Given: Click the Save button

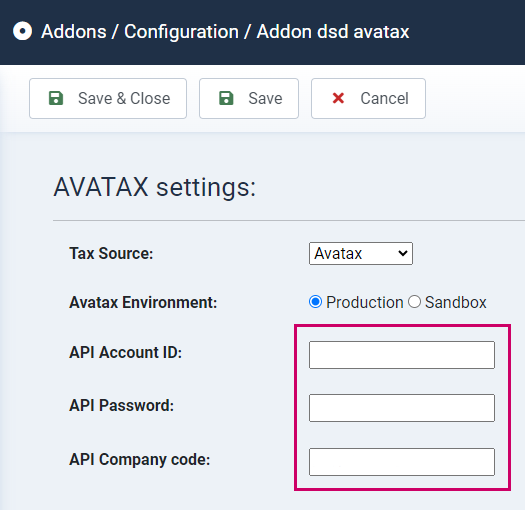Looking at the screenshot, I should [249, 98].
